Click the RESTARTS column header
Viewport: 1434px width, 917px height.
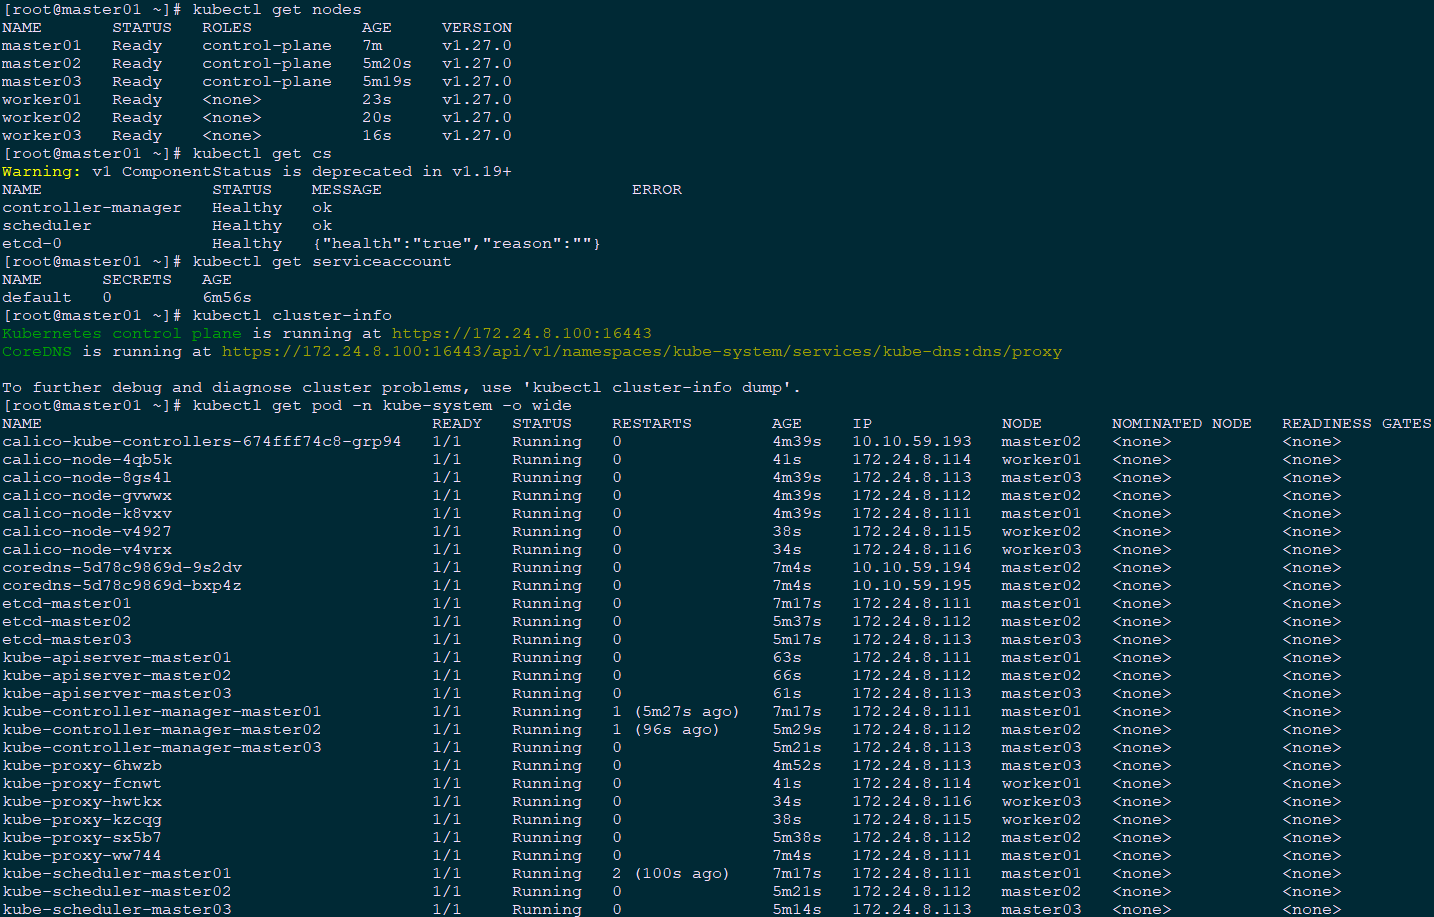[651, 424]
